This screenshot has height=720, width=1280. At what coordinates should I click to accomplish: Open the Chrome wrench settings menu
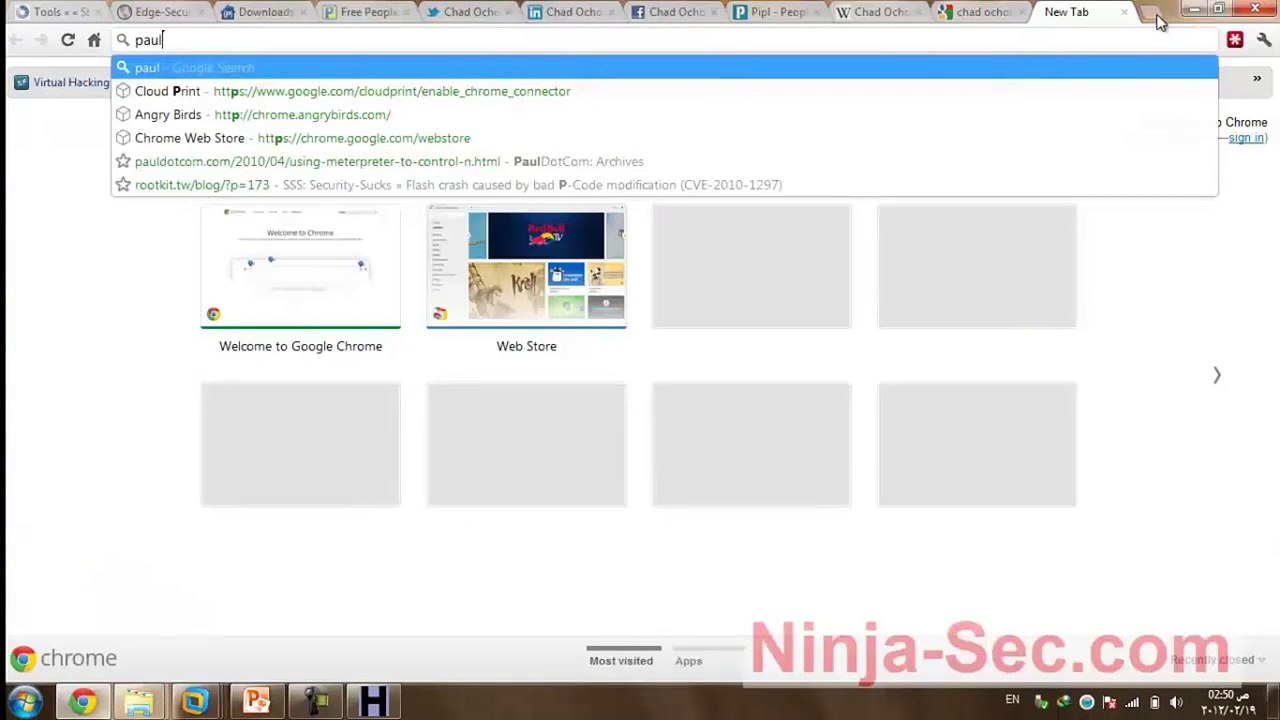[1264, 40]
